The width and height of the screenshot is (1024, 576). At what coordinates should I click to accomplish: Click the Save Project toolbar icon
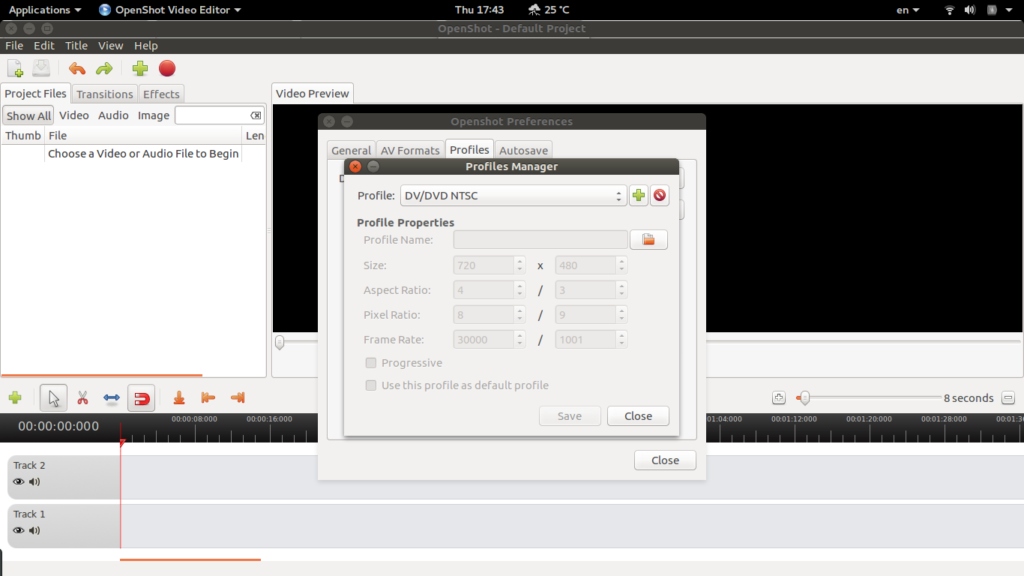41,69
